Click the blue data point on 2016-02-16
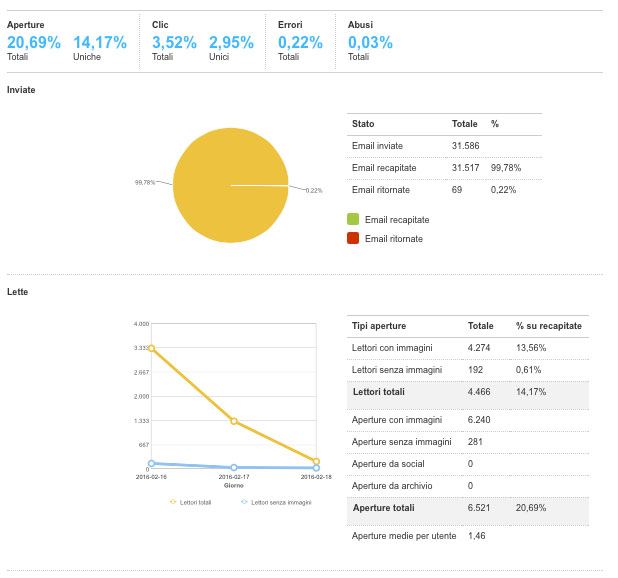The height and width of the screenshot is (578, 618). coord(151,463)
